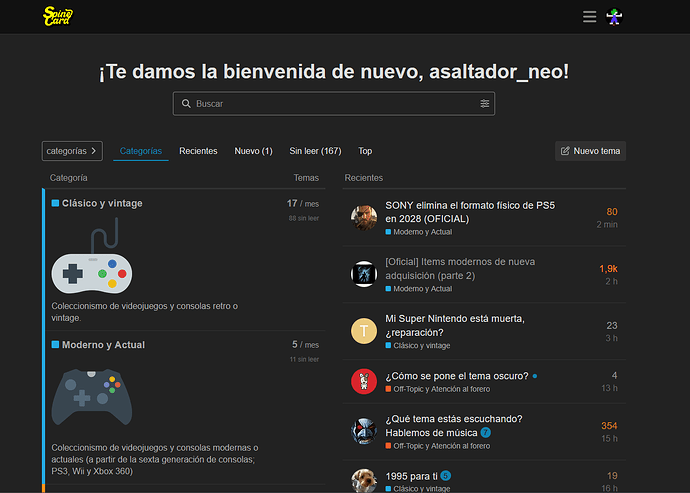The height and width of the screenshot is (493, 690).
Task: Click the 23 replies count
Action: tap(612, 325)
